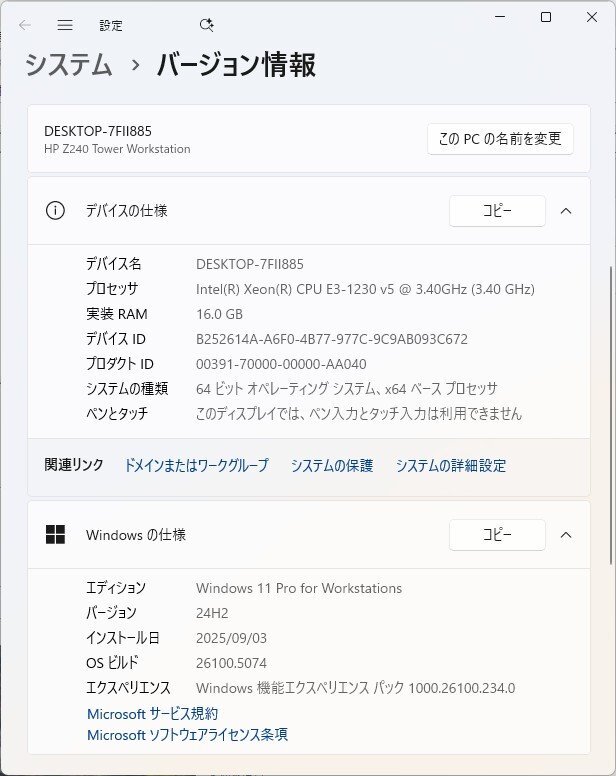Click the 関連リンク label
The height and width of the screenshot is (776, 616).
[x=74, y=465]
